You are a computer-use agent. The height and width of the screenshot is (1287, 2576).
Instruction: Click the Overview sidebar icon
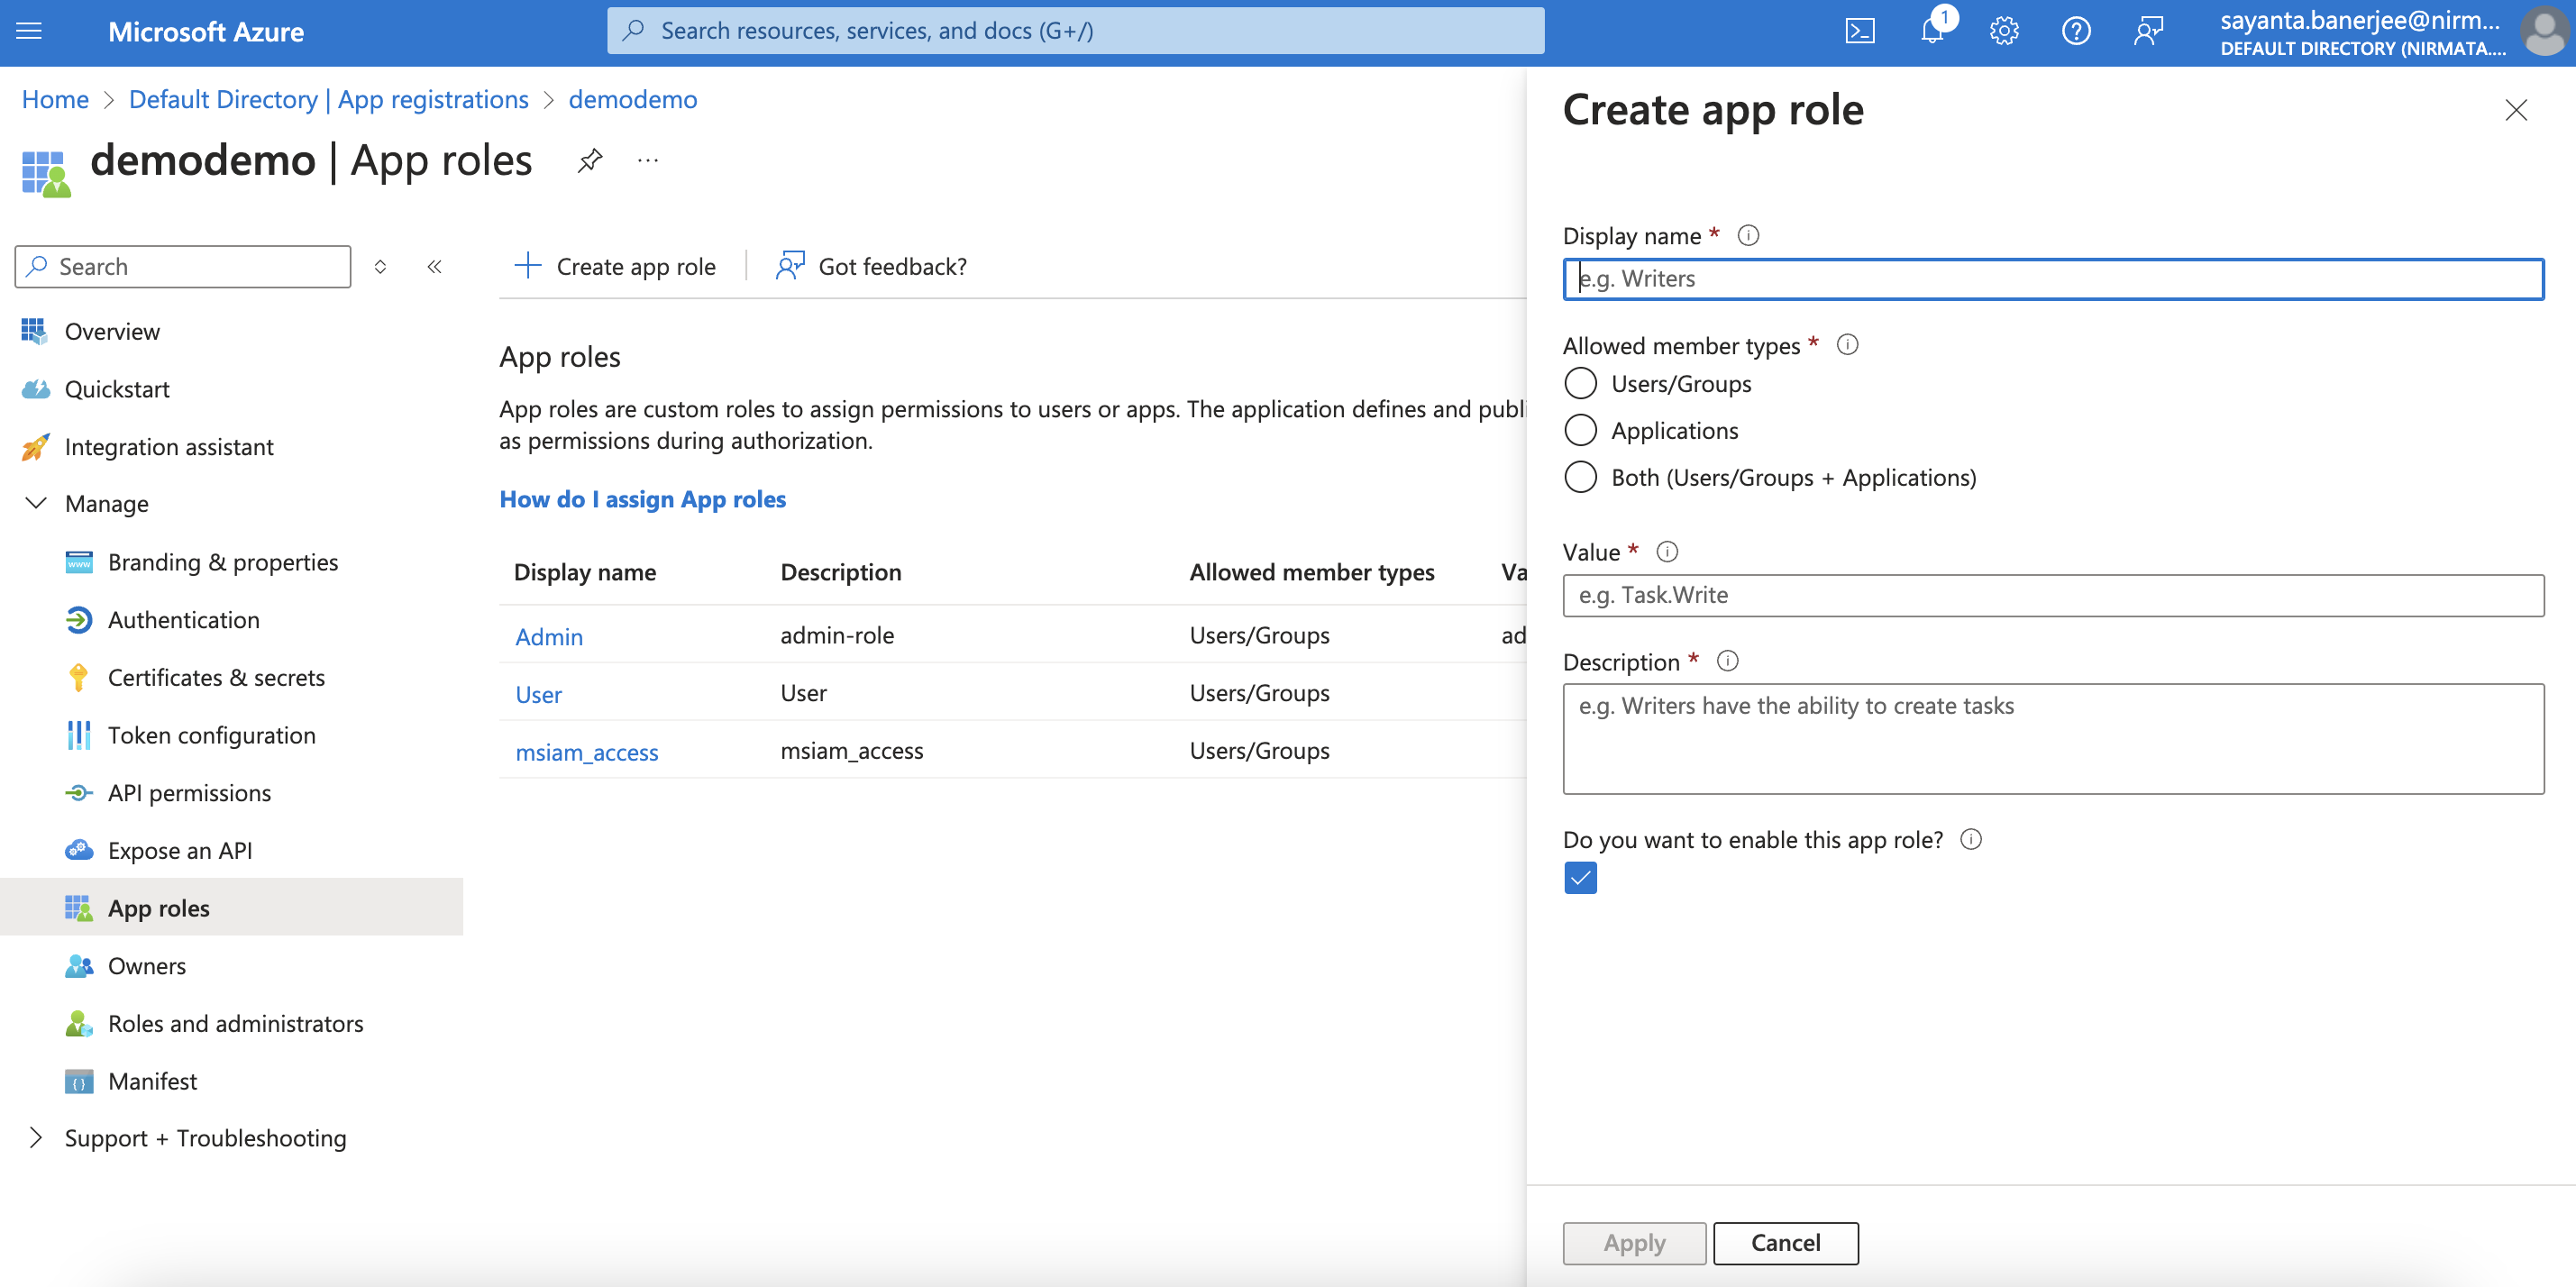tap(35, 331)
